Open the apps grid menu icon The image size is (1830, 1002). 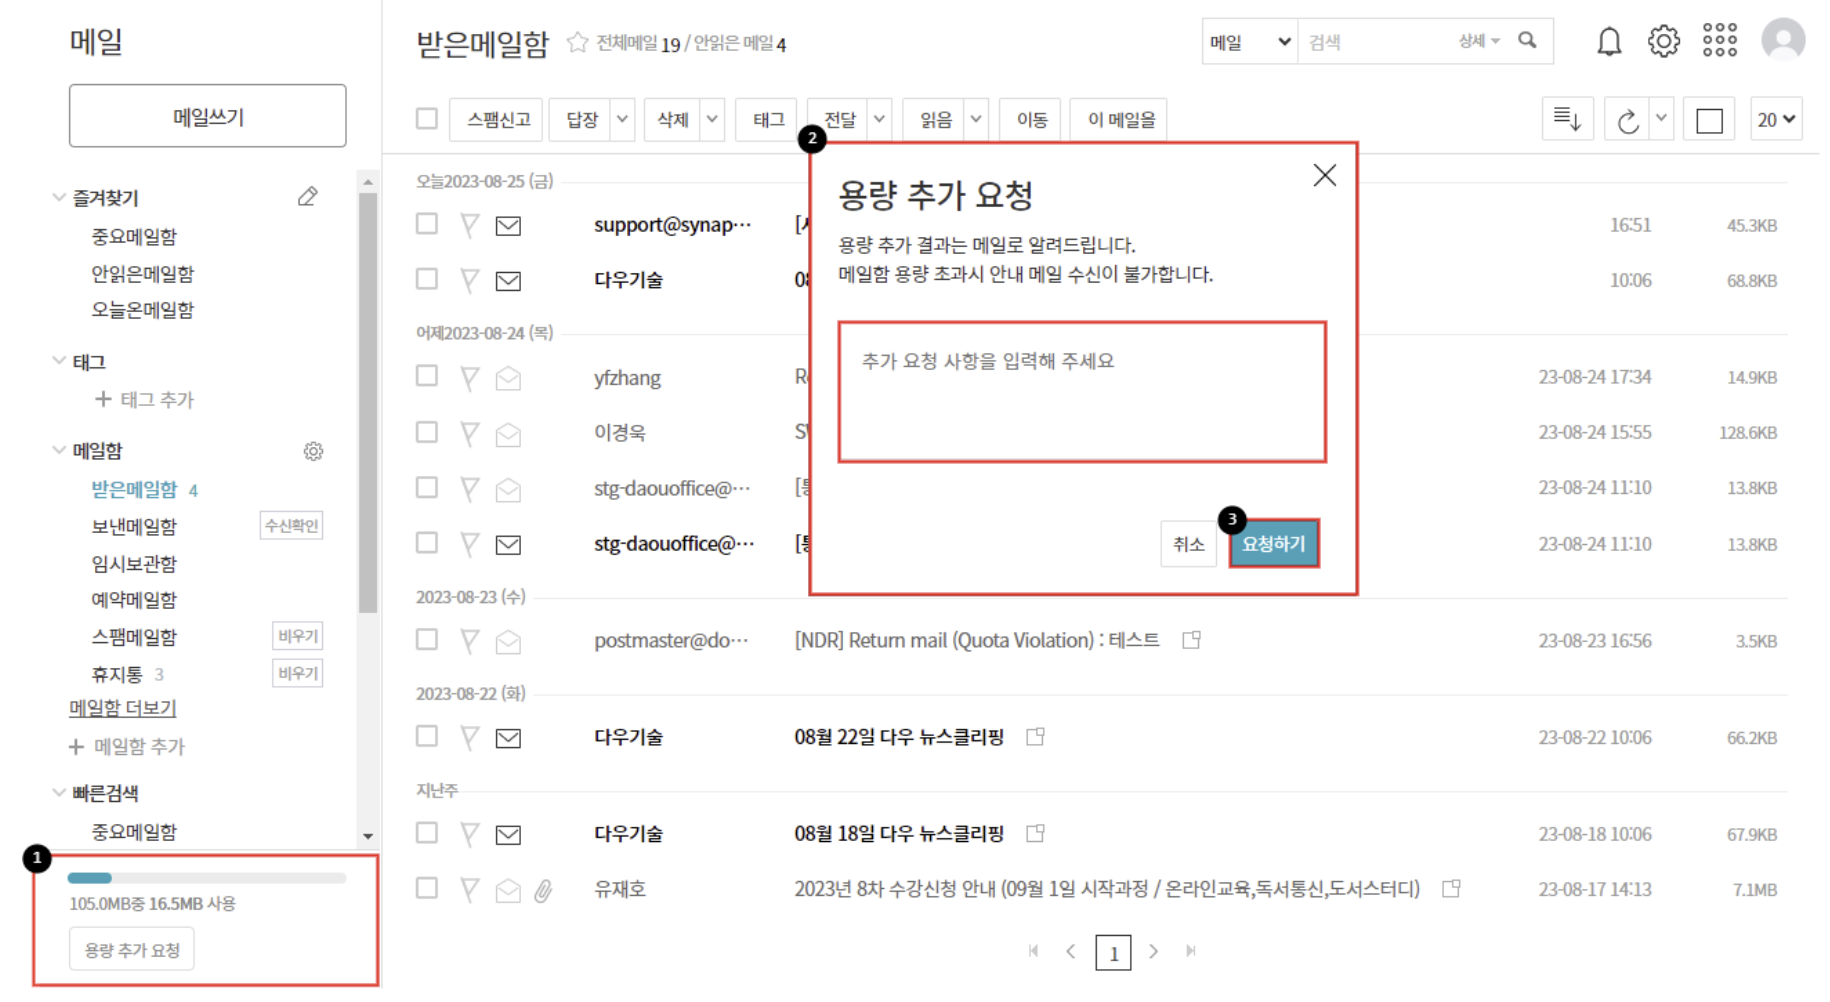point(1719,41)
